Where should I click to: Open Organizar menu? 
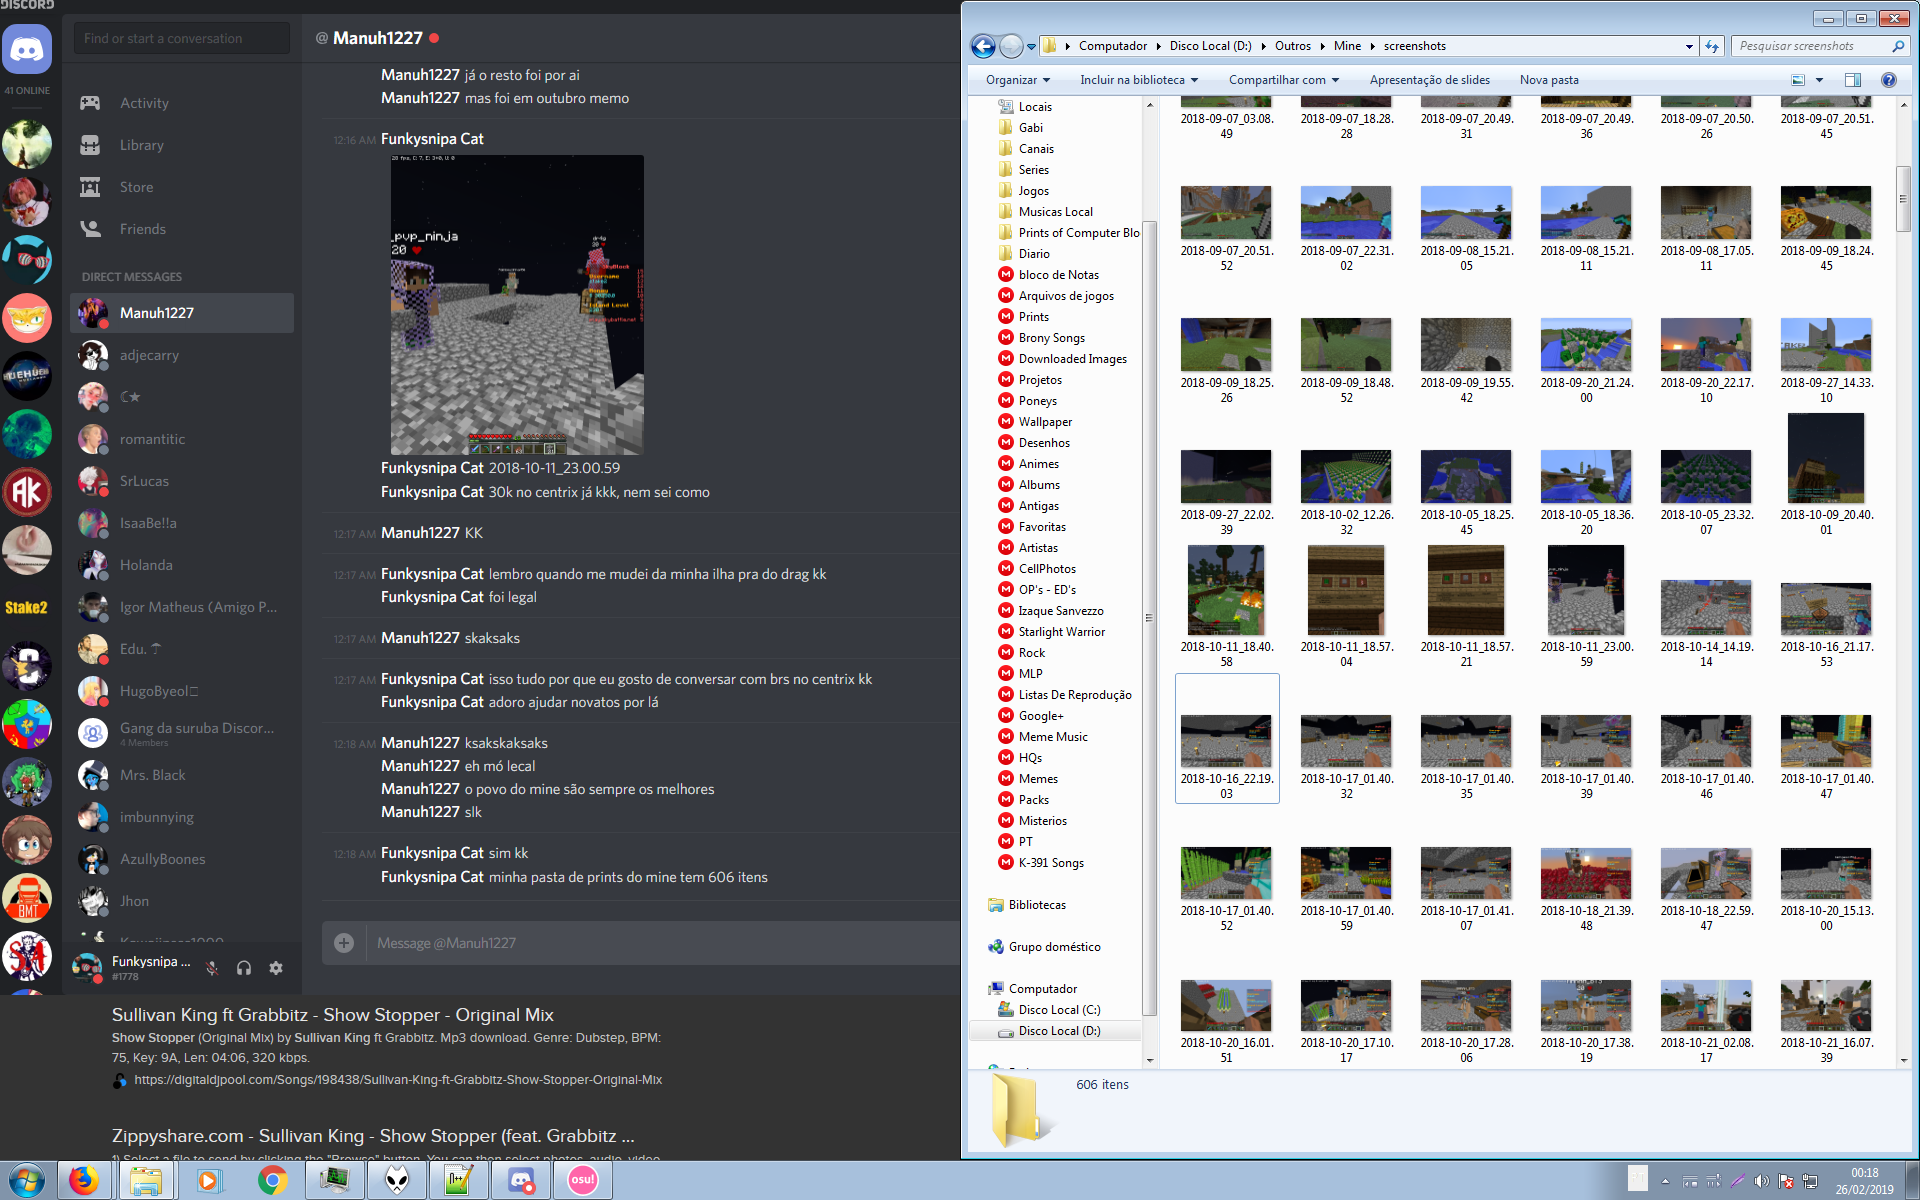click(x=1018, y=80)
